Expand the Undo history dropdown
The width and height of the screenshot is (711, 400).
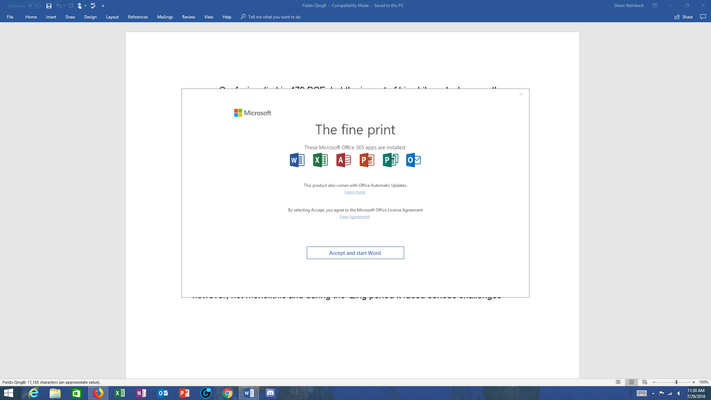point(64,6)
